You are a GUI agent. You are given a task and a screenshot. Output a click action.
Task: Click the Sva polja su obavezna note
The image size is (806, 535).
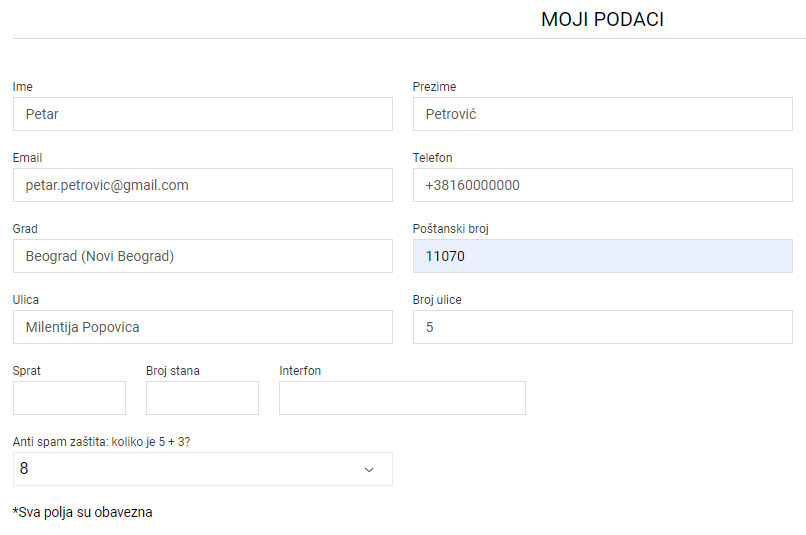tap(82, 512)
